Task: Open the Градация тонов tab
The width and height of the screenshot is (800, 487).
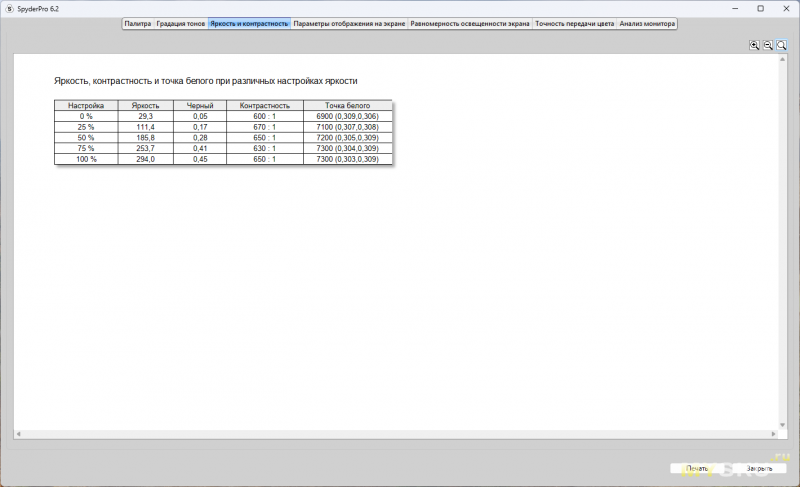Action: point(181,23)
